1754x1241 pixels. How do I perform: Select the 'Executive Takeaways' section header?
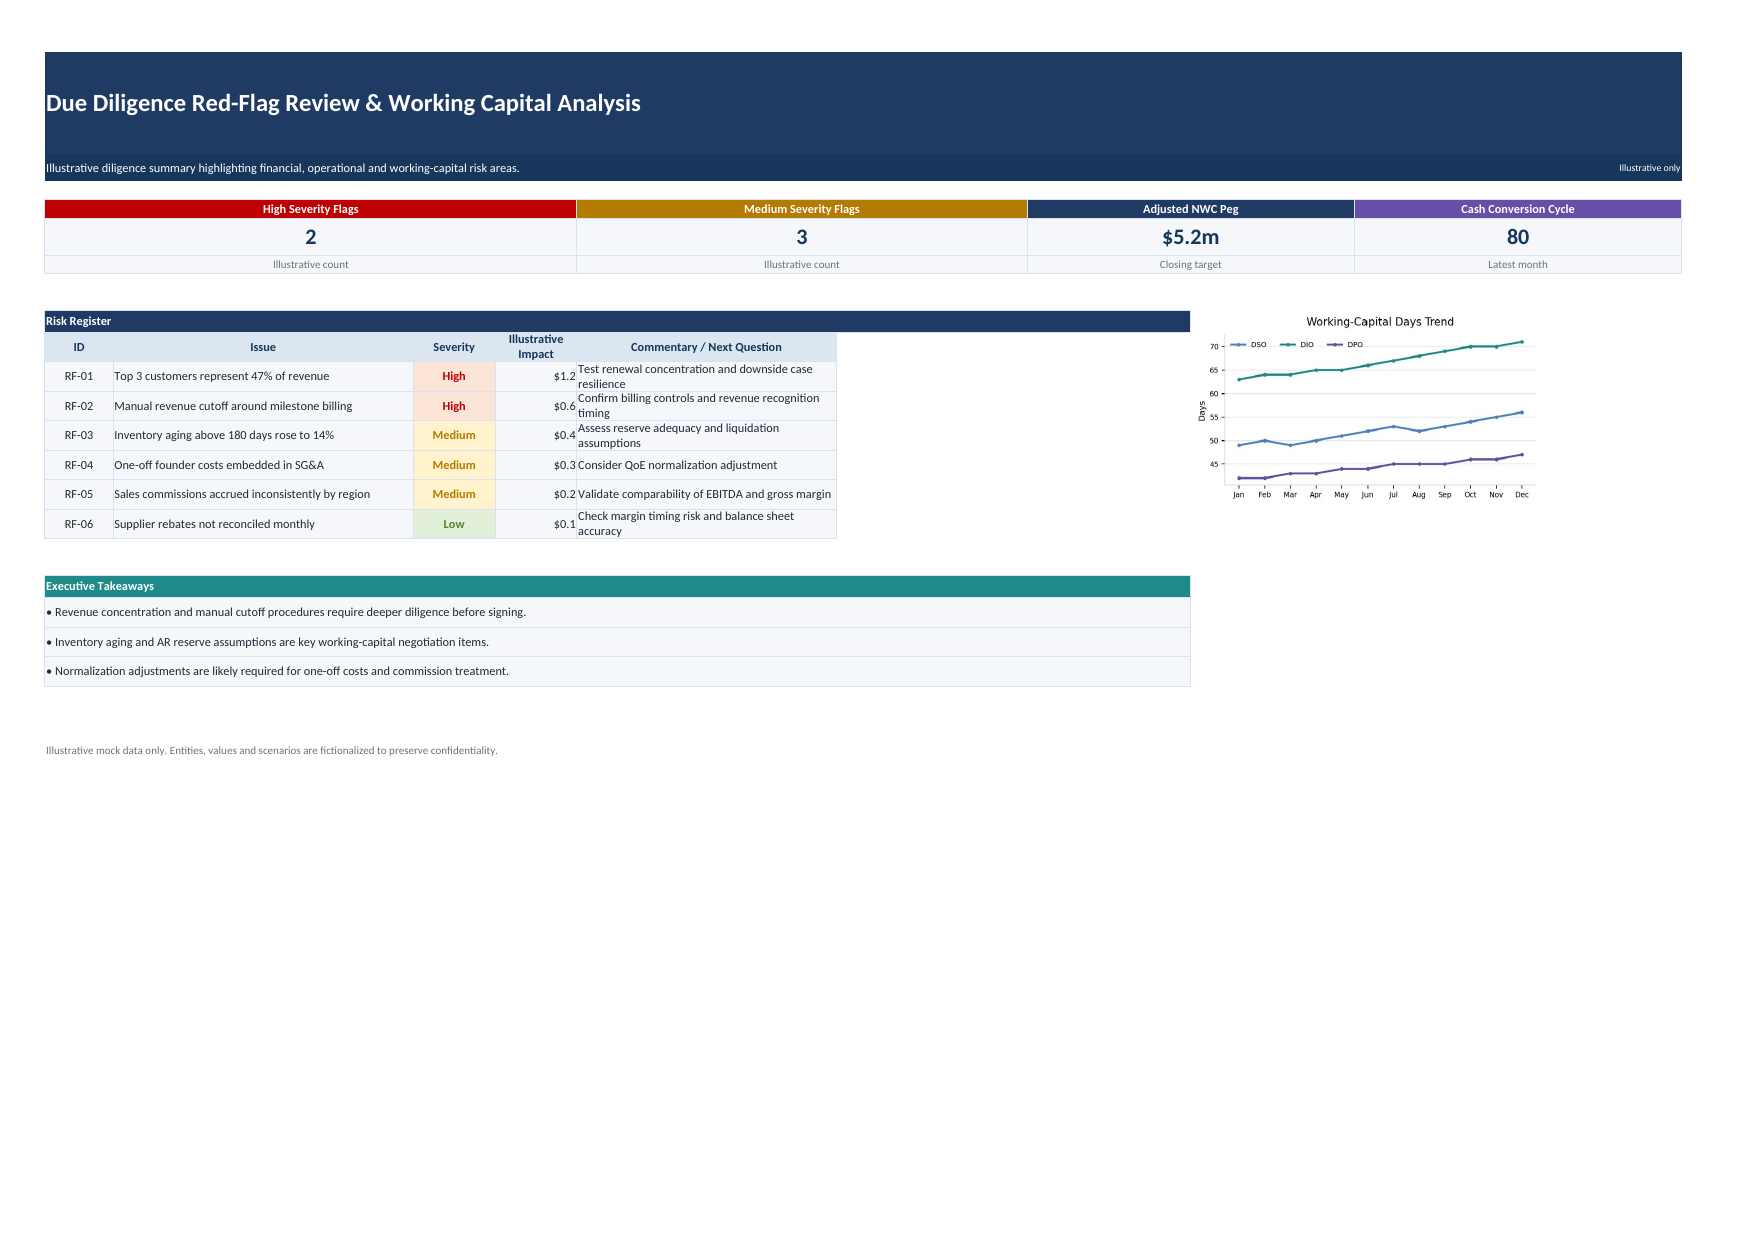(x=617, y=586)
